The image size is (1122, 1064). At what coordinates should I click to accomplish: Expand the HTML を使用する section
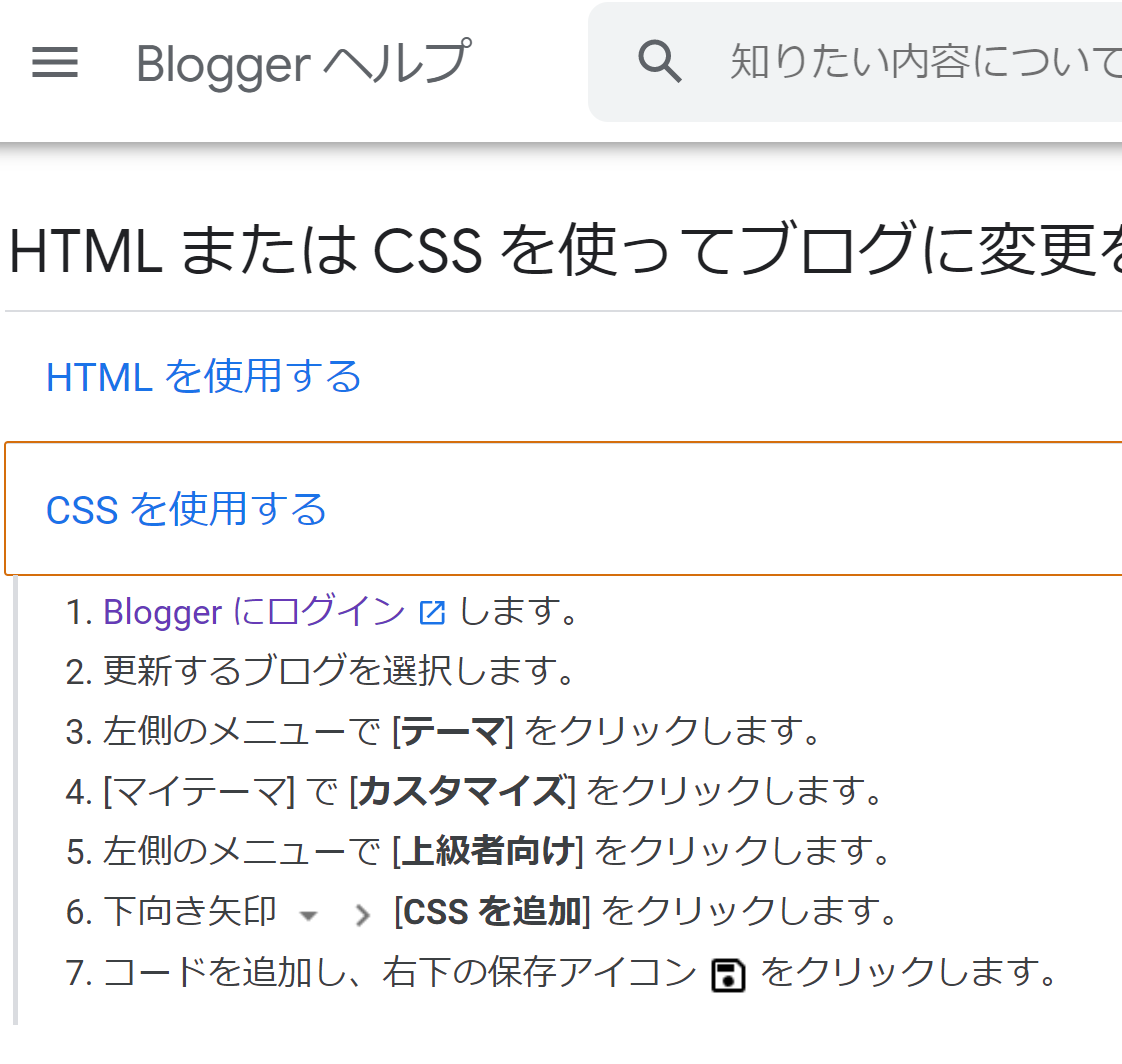(x=204, y=377)
